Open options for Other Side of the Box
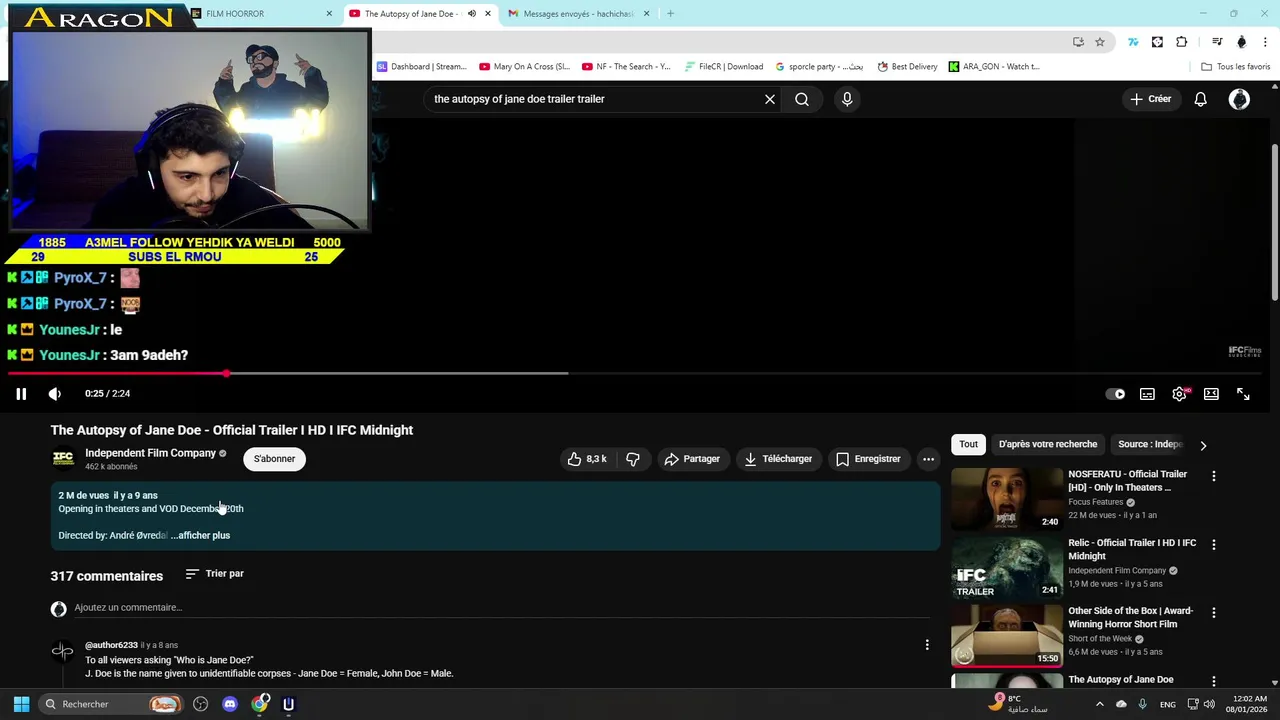1280x720 pixels. click(1214, 613)
